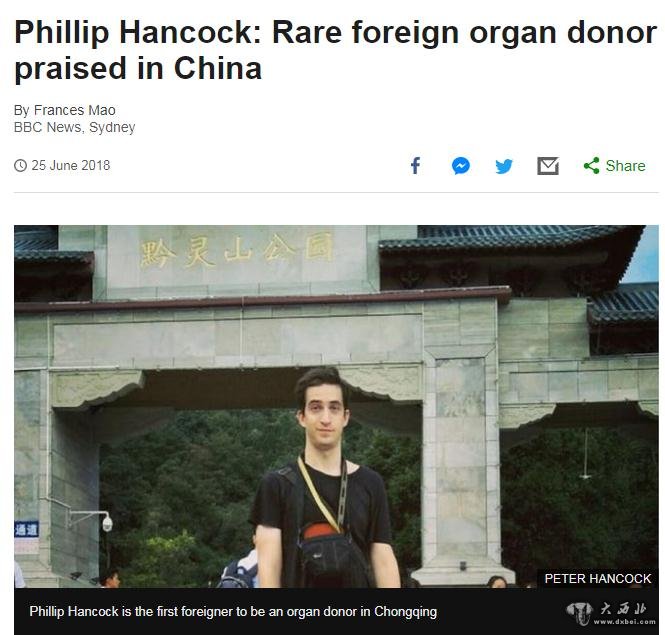Click the BBC News, Sydney byline
This screenshot has height=635, width=665.
74,127
